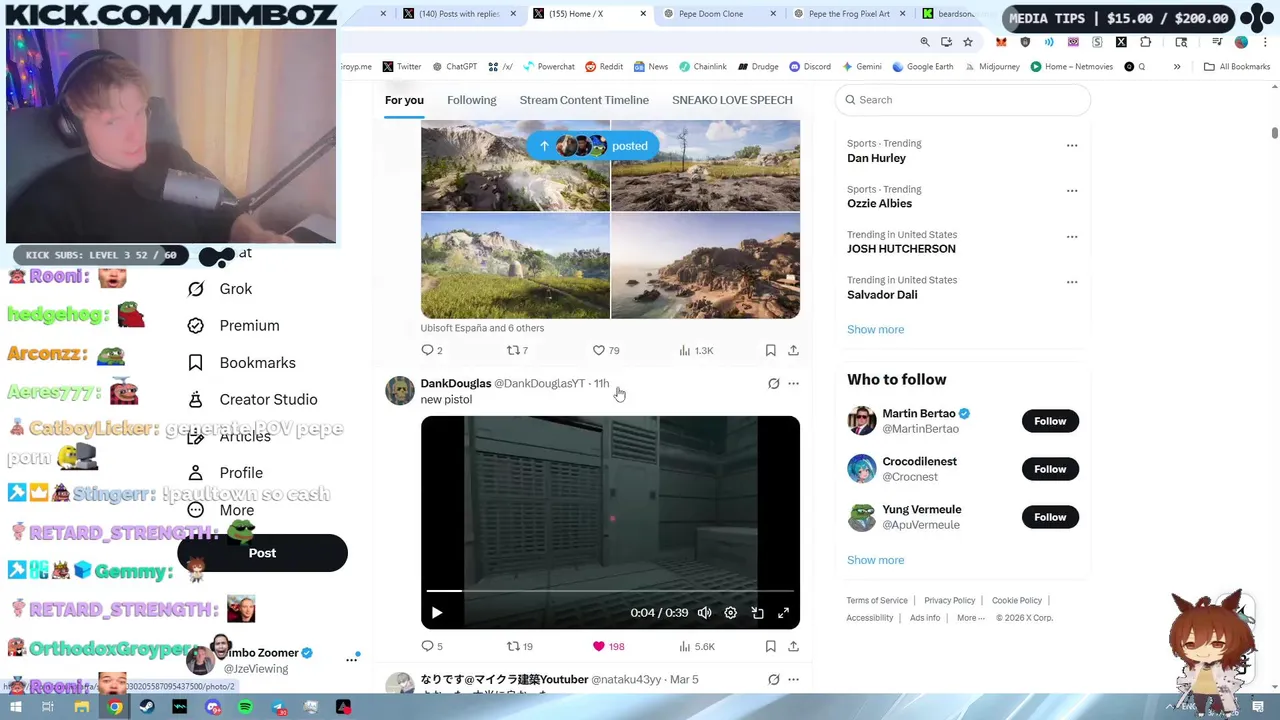Viewport: 1280px width, 720px height.
Task: Switch to Pepe Doom Clone browser tab
Action: pos(711,14)
